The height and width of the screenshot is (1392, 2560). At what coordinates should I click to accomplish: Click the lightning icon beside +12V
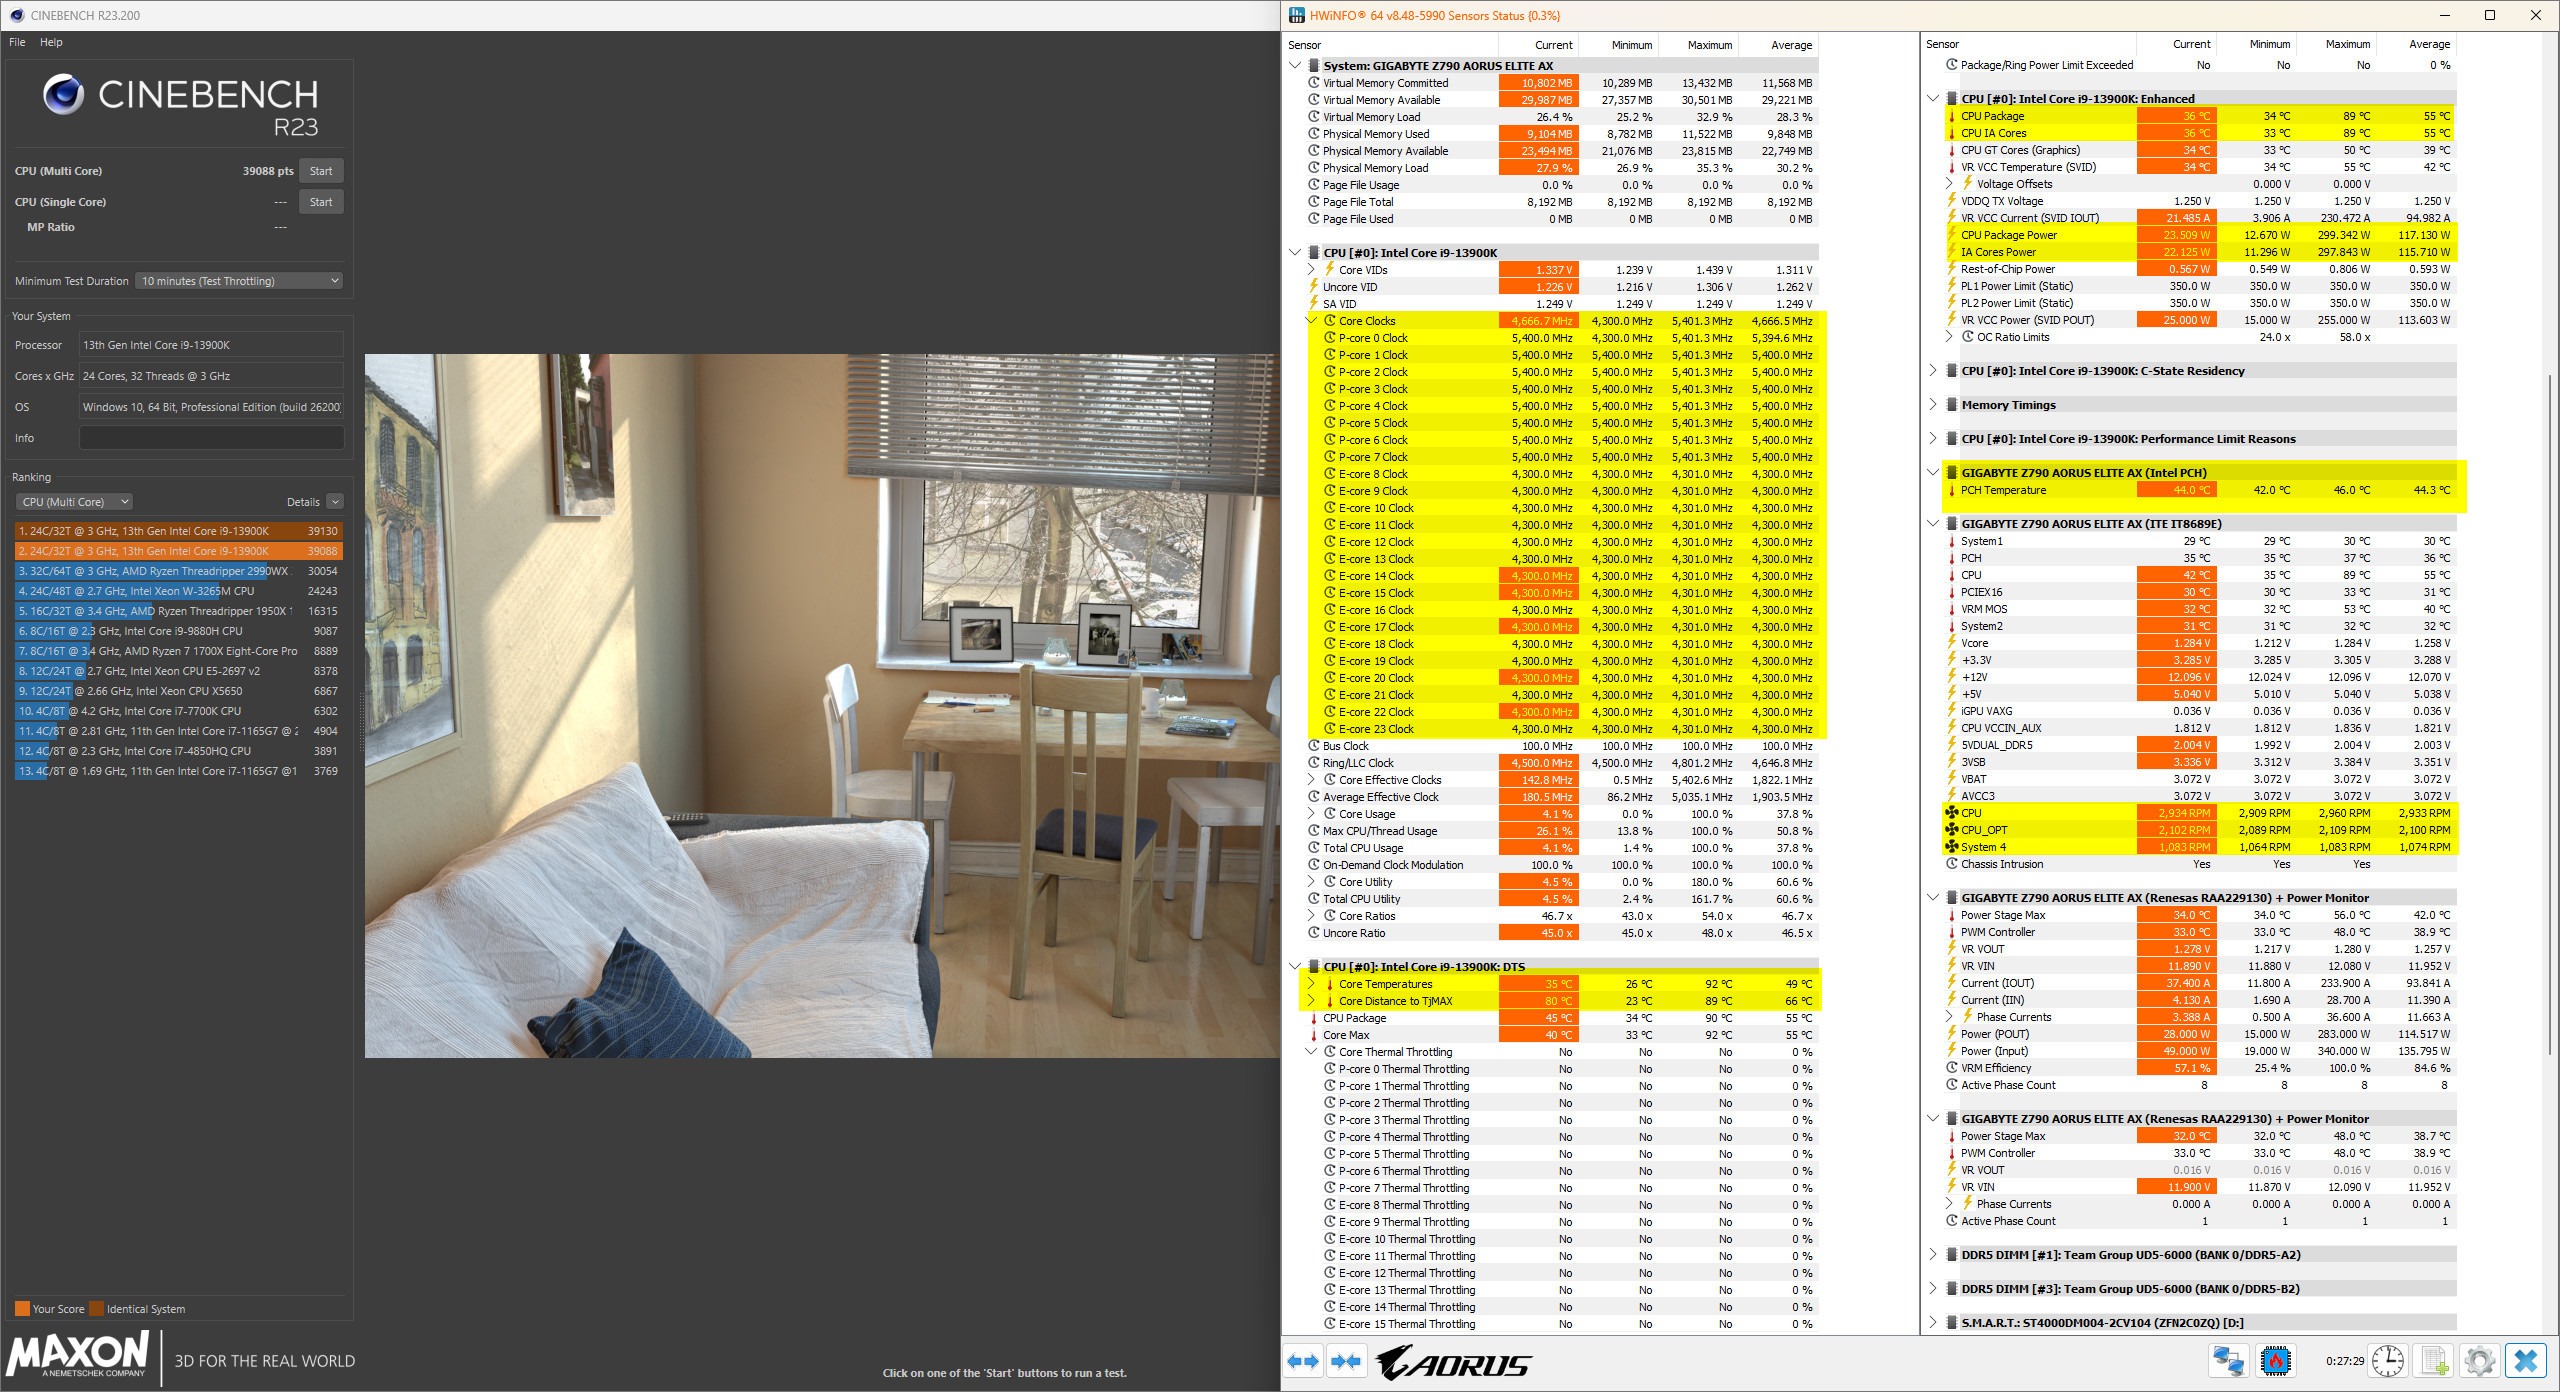[x=1951, y=677]
